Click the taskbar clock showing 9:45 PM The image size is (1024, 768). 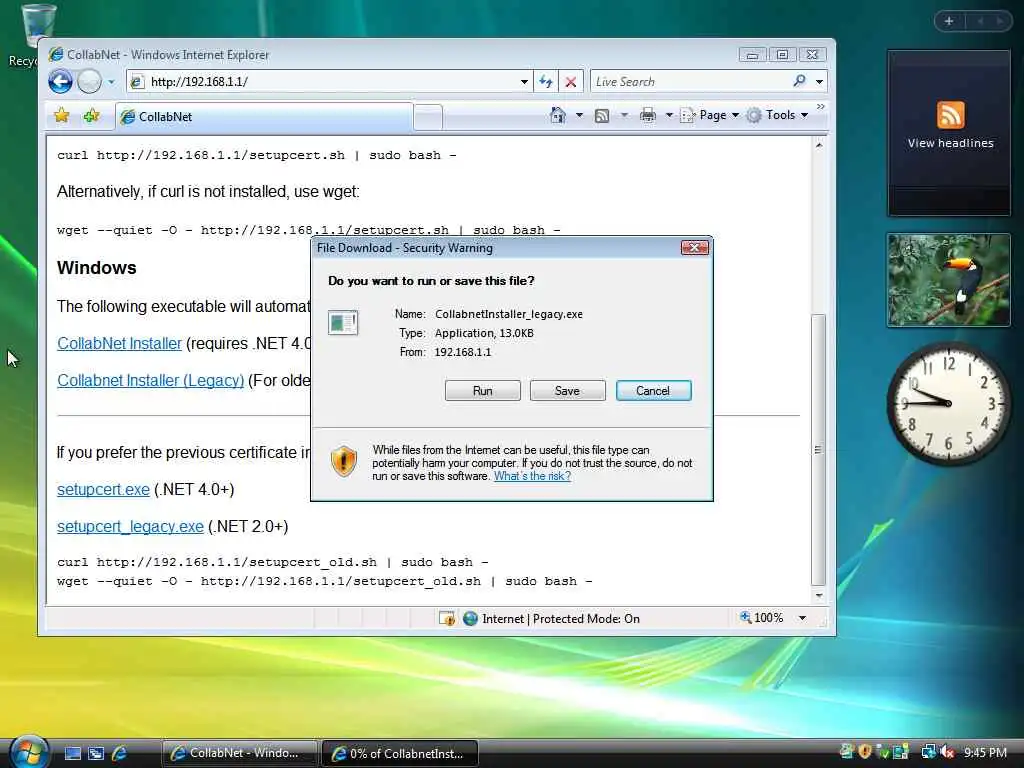(985, 753)
